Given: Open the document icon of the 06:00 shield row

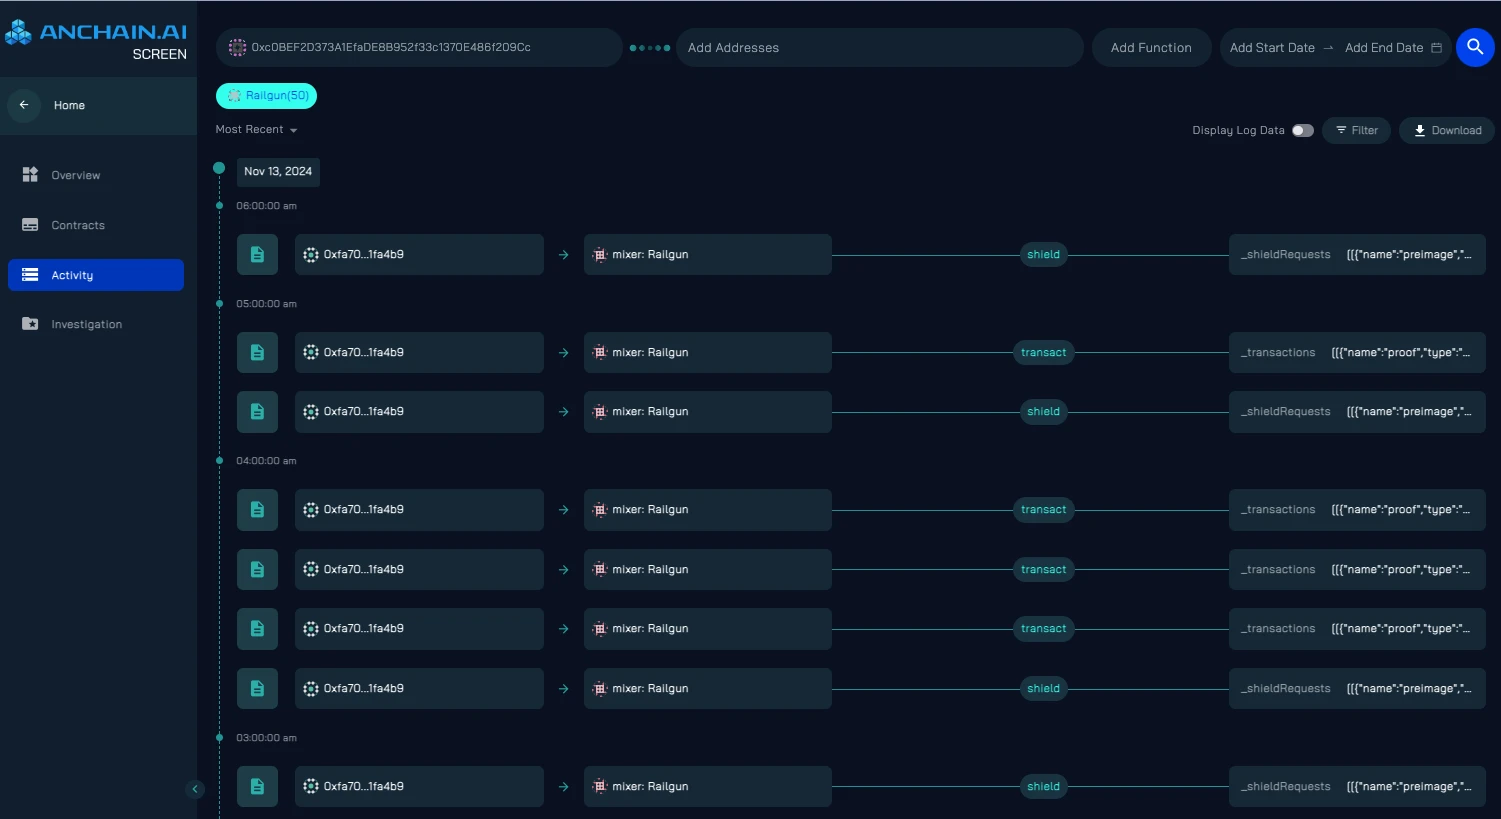Looking at the screenshot, I should click(x=257, y=255).
